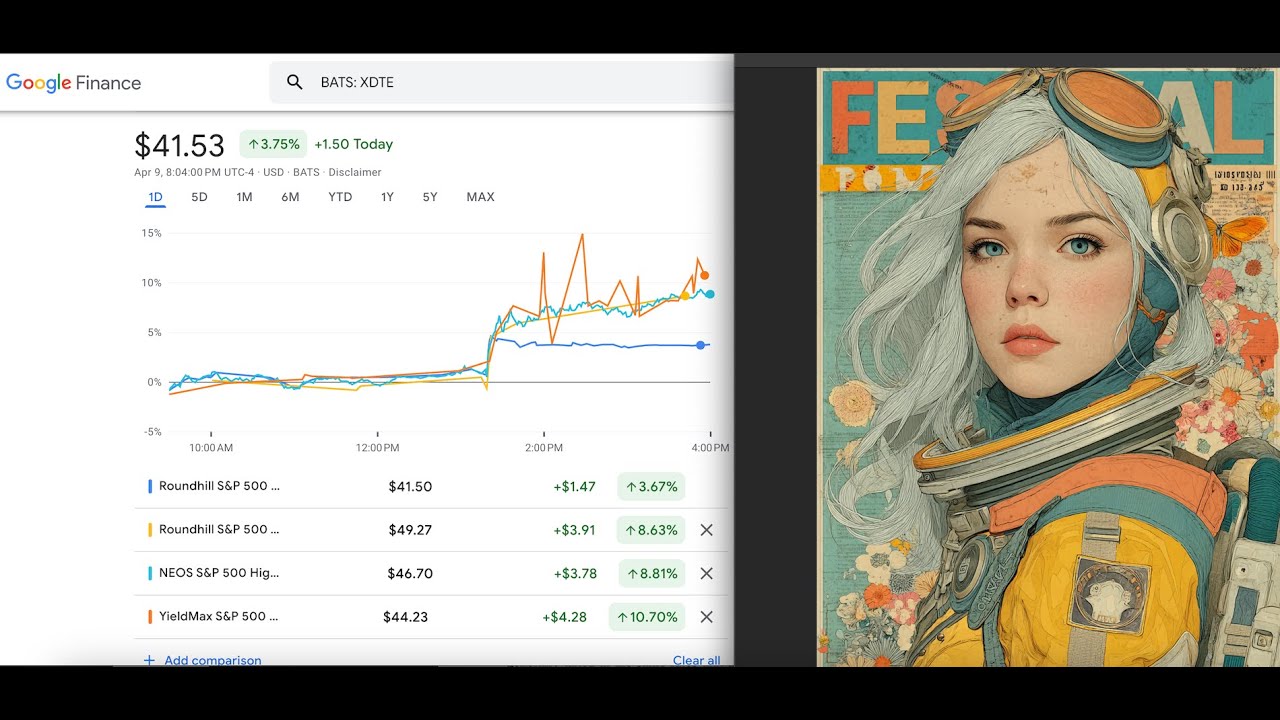Image resolution: width=1280 pixels, height=720 pixels.
Task: Open the Roundhill S&P 500 $41.50 row
Action: [430, 487]
